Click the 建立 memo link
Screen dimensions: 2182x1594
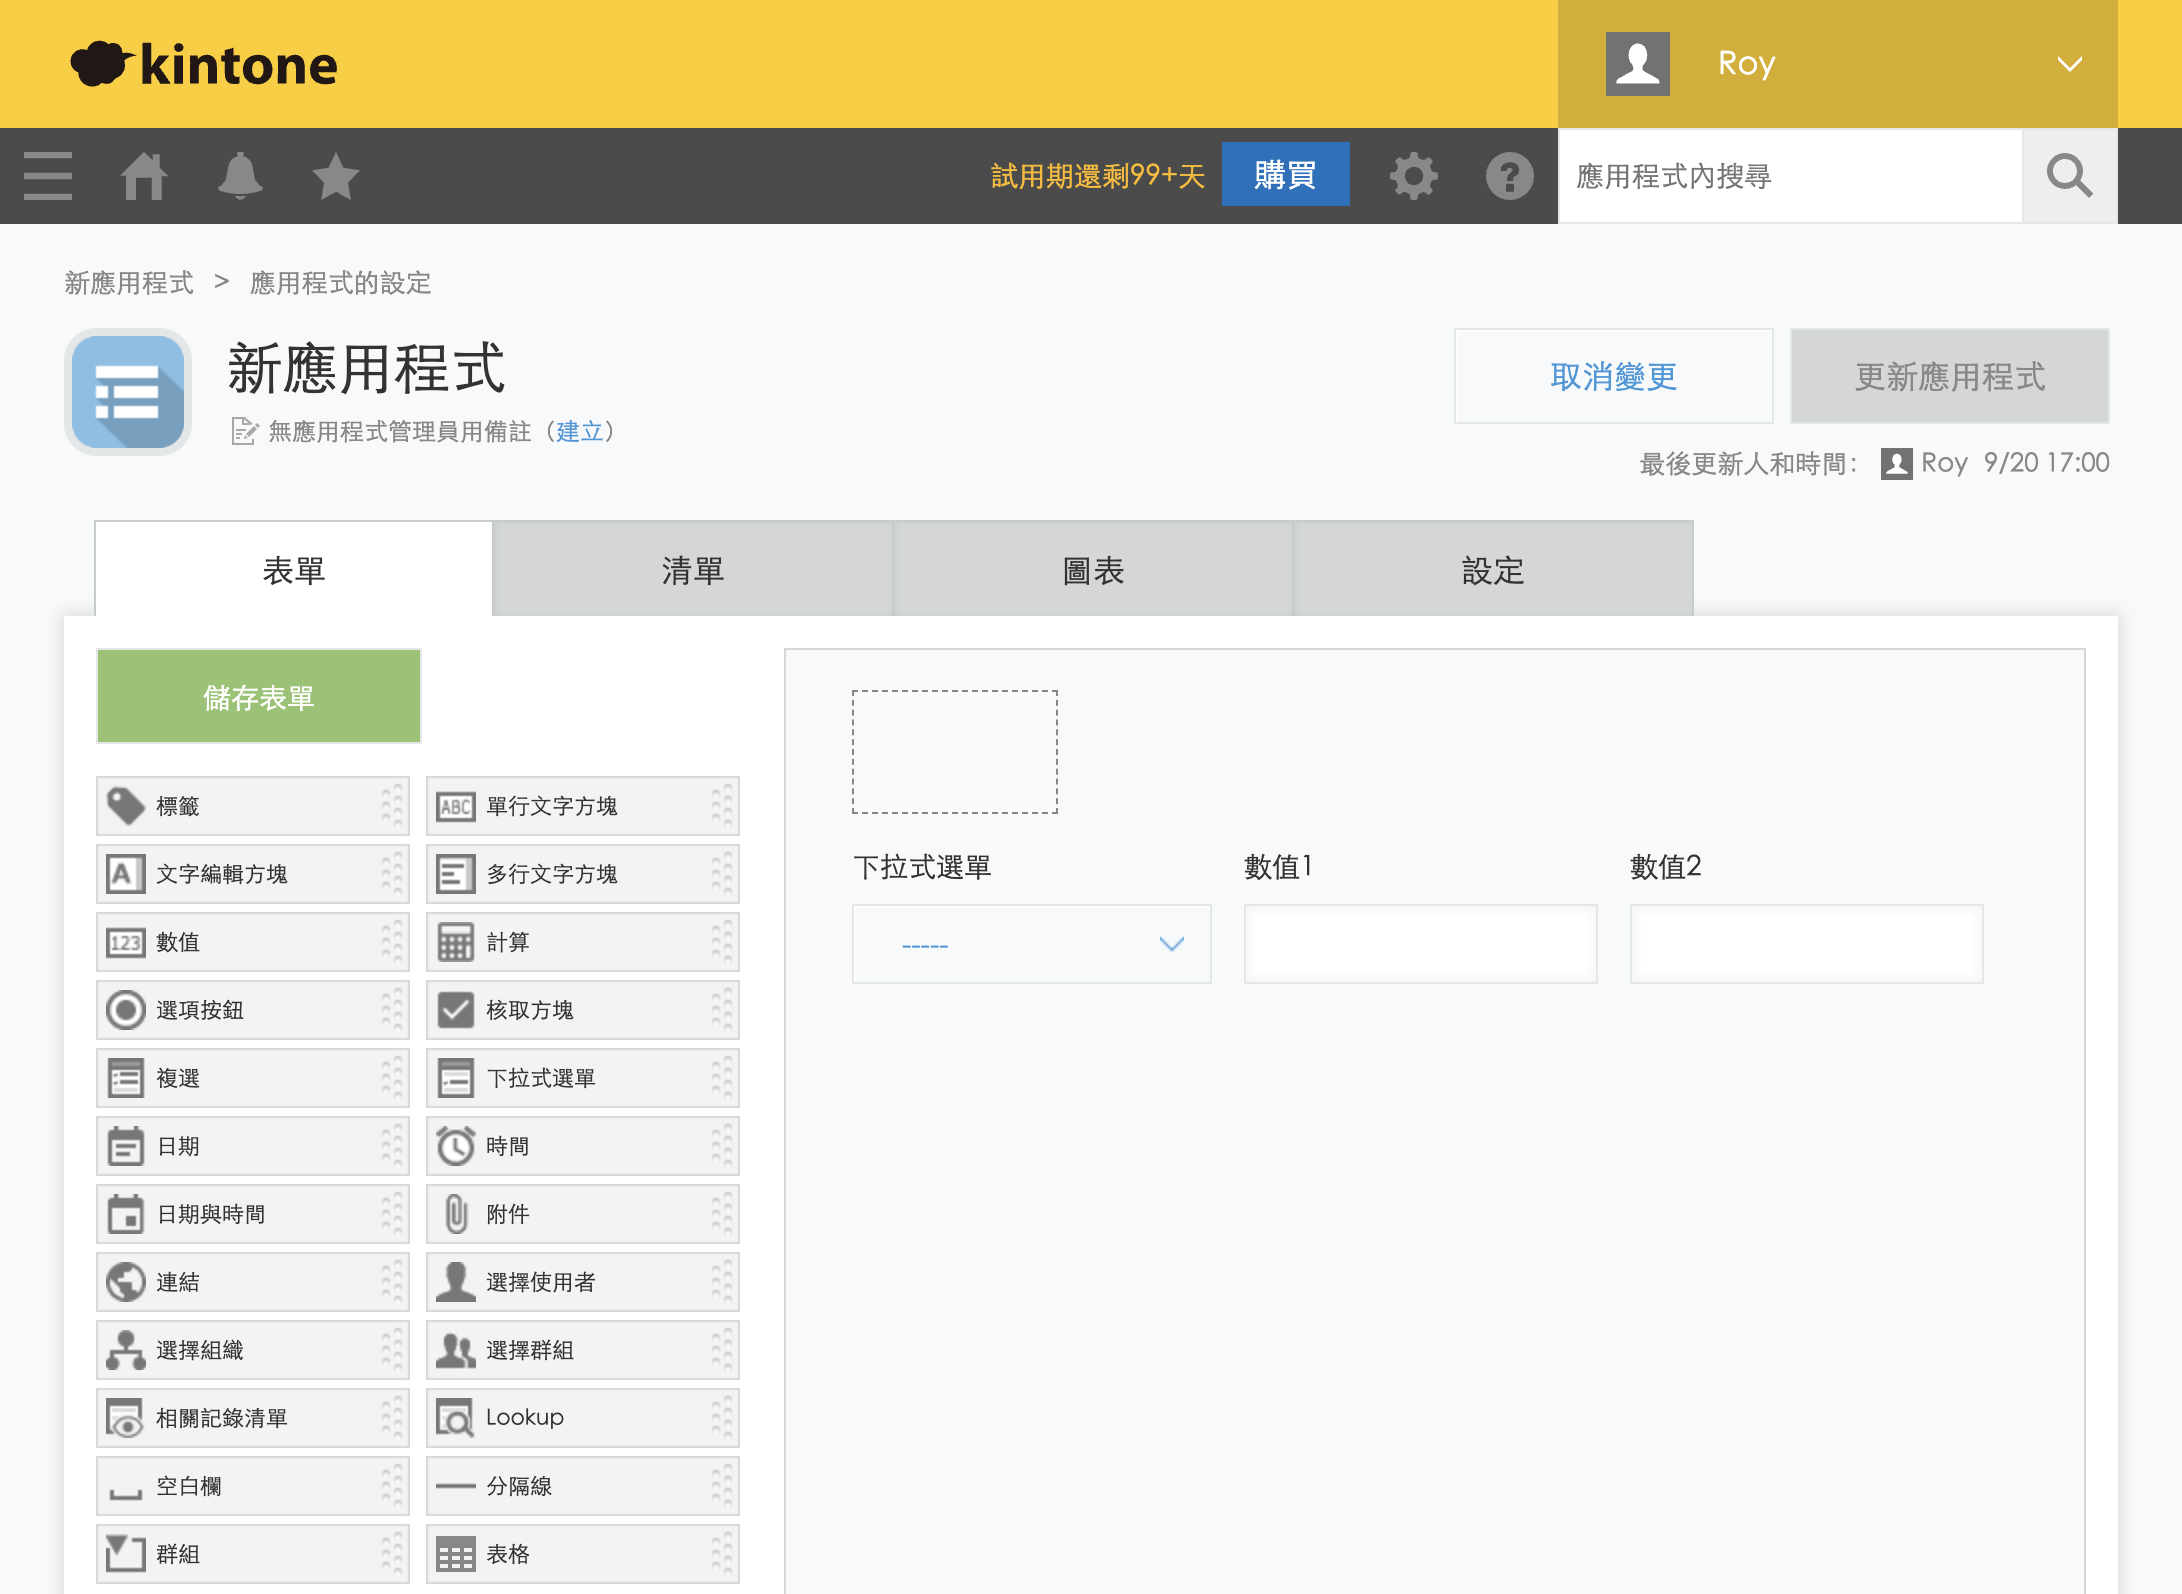pyautogui.click(x=580, y=431)
